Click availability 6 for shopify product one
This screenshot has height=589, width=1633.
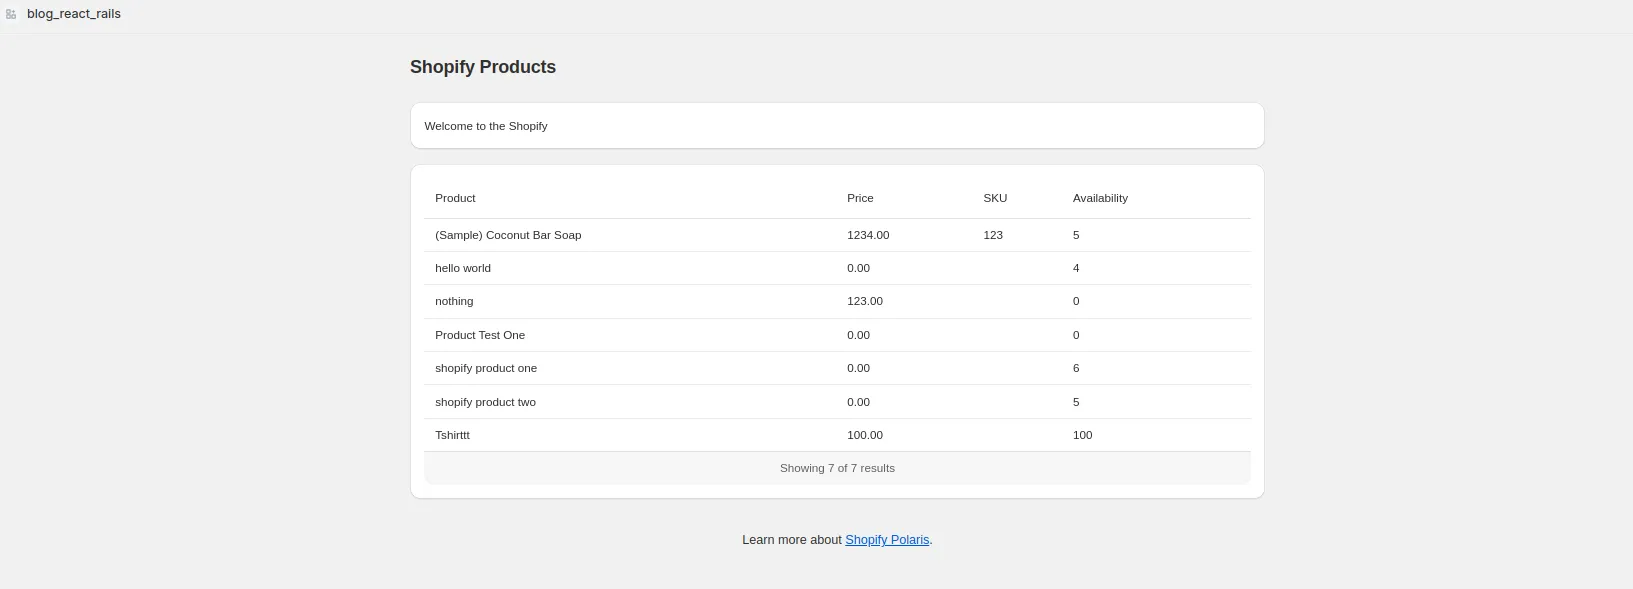pyautogui.click(x=1076, y=368)
